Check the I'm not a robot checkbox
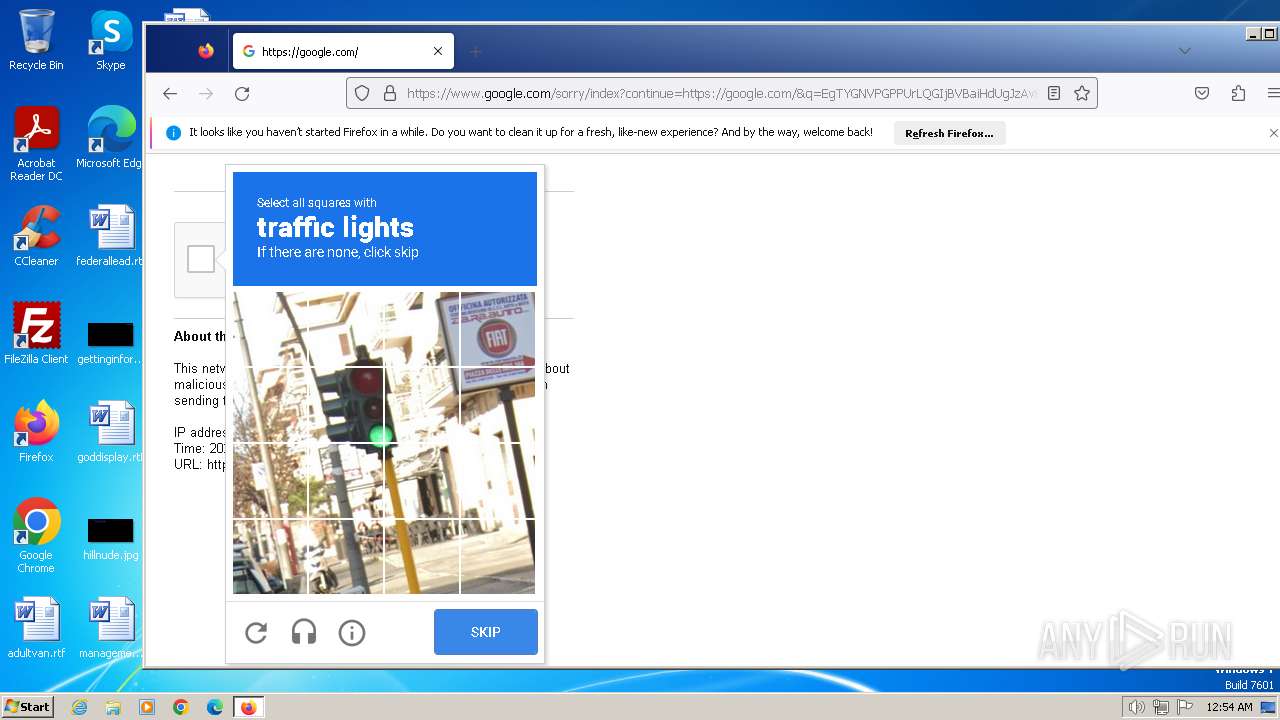 pos(201,259)
